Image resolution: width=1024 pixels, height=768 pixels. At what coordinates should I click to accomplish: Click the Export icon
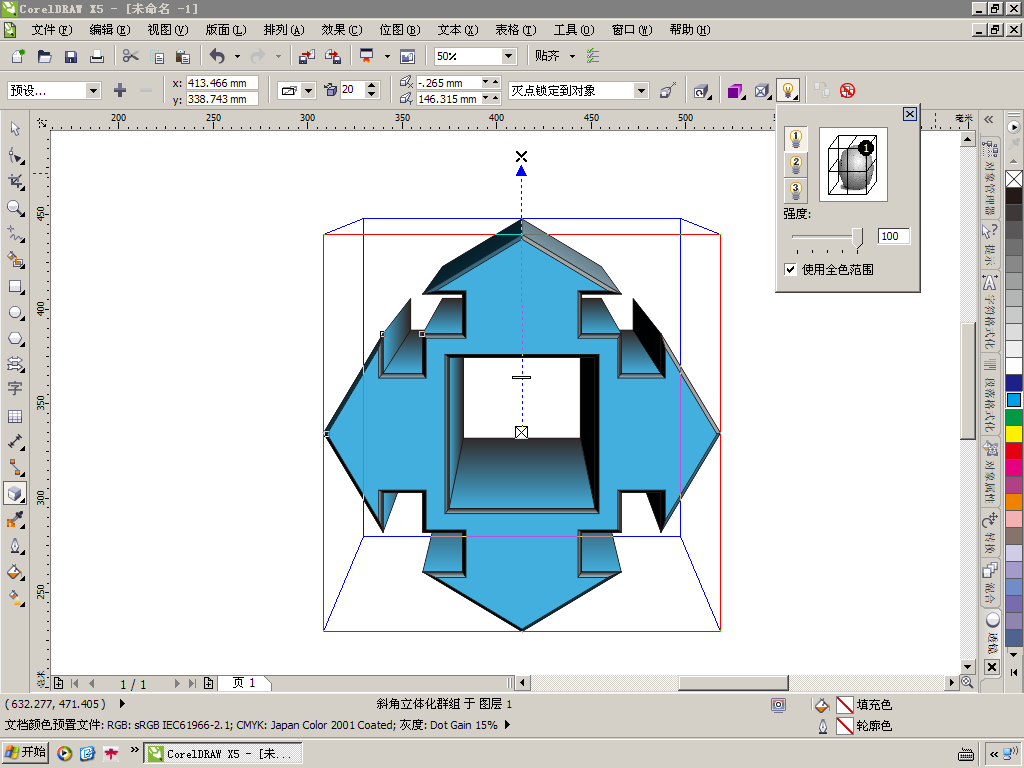pos(333,56)
